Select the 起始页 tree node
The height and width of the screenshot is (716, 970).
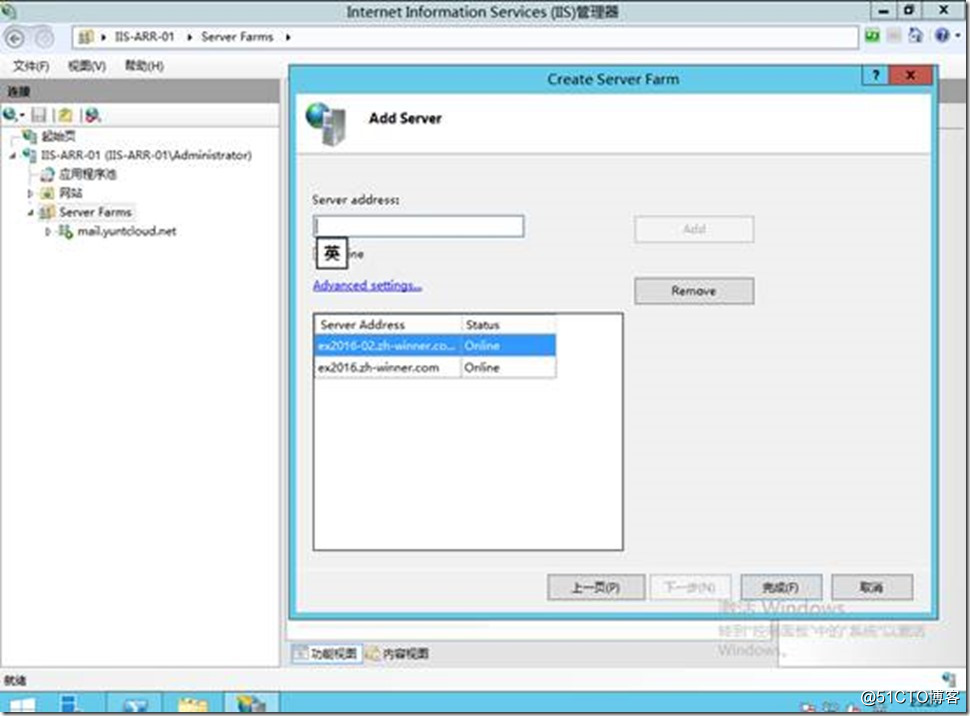58,136
